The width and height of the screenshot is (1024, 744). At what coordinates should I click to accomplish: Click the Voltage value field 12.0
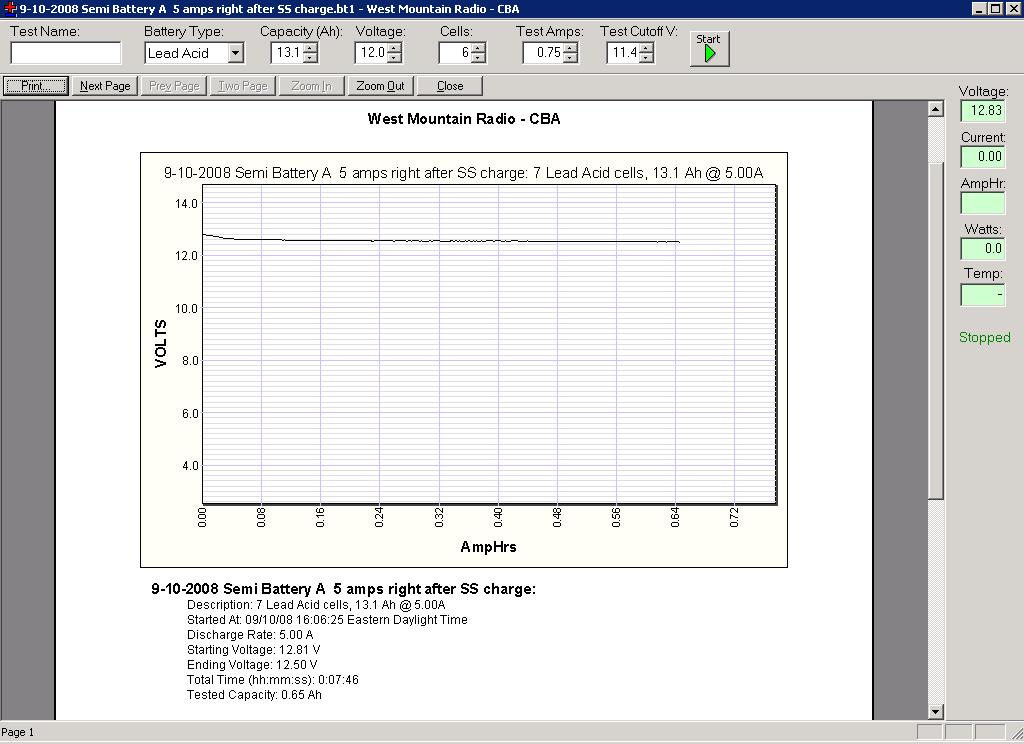[372, 53]
